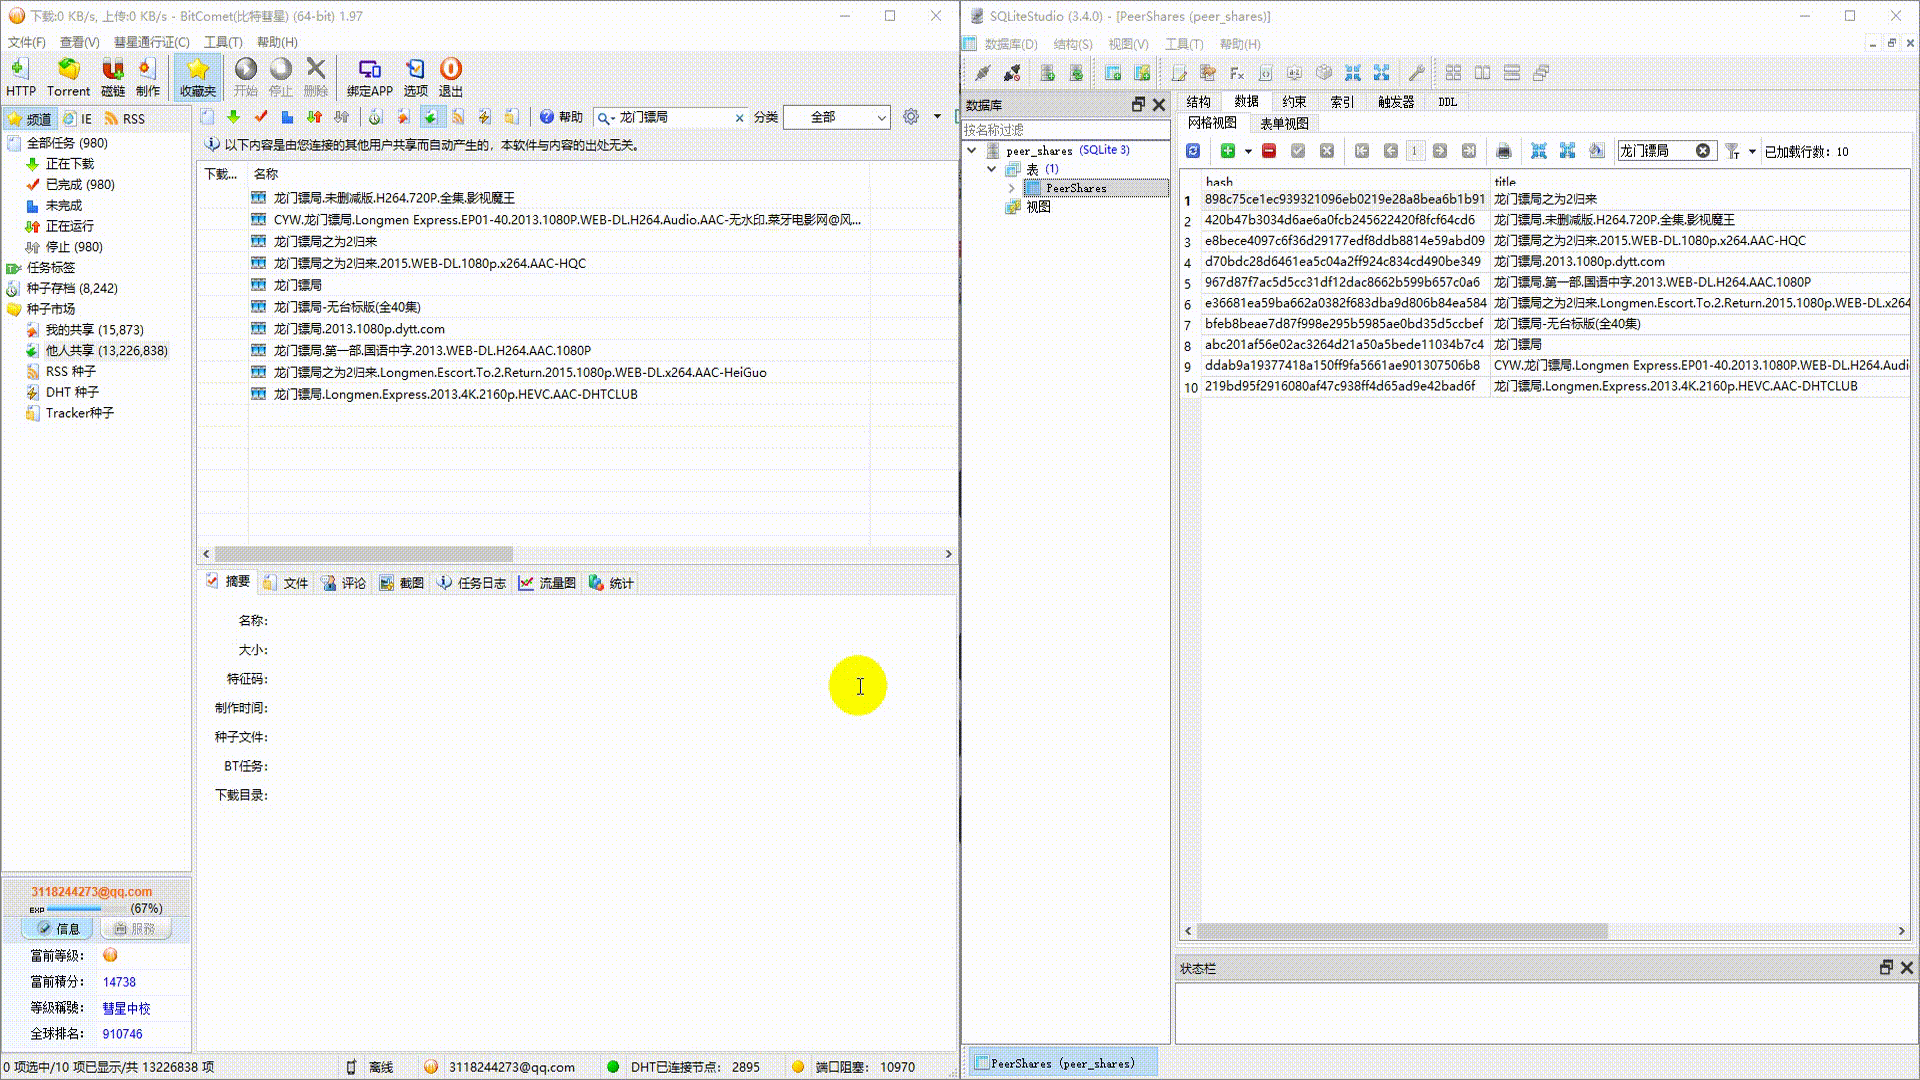Viewport: 1920px width, 1080px height.
Task: Toggle the 收藏夹 favorites panel button
Action: point(198,76)
